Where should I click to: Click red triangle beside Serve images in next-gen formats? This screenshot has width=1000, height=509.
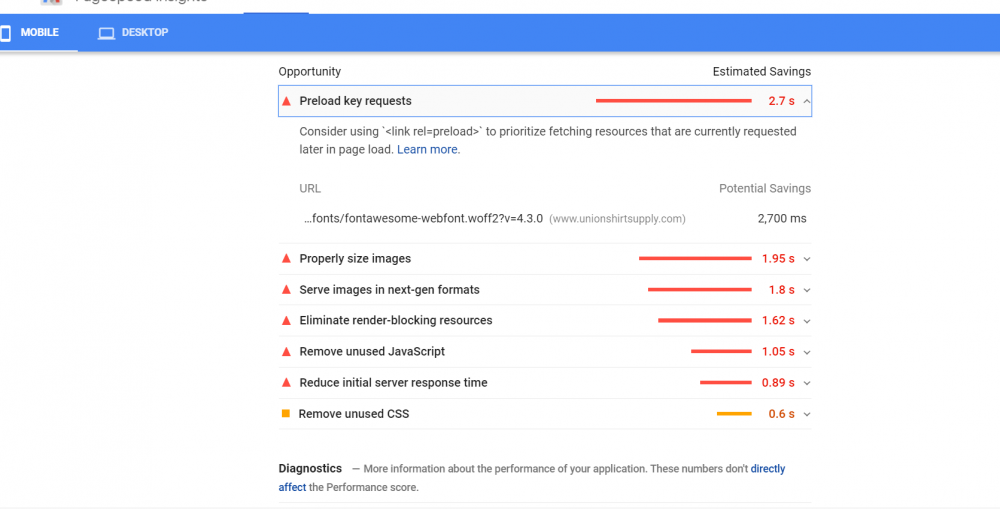pos(287,290)
